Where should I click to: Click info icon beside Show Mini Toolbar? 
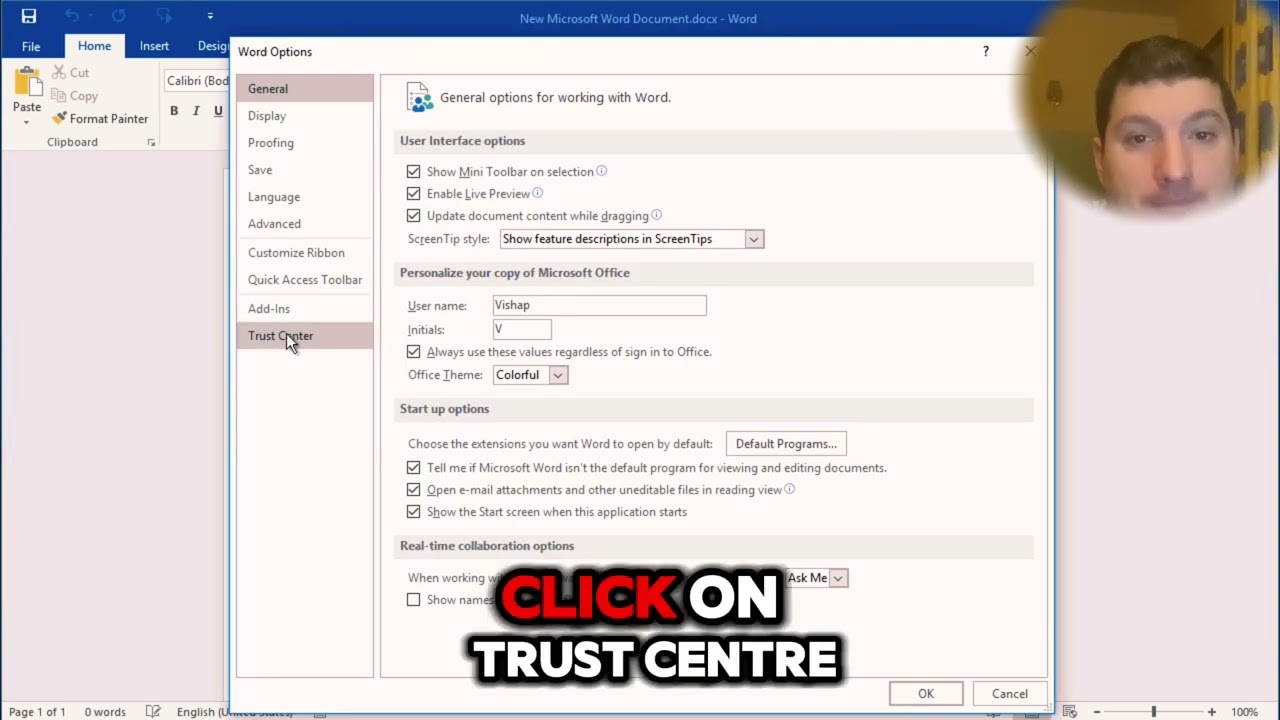601,171
